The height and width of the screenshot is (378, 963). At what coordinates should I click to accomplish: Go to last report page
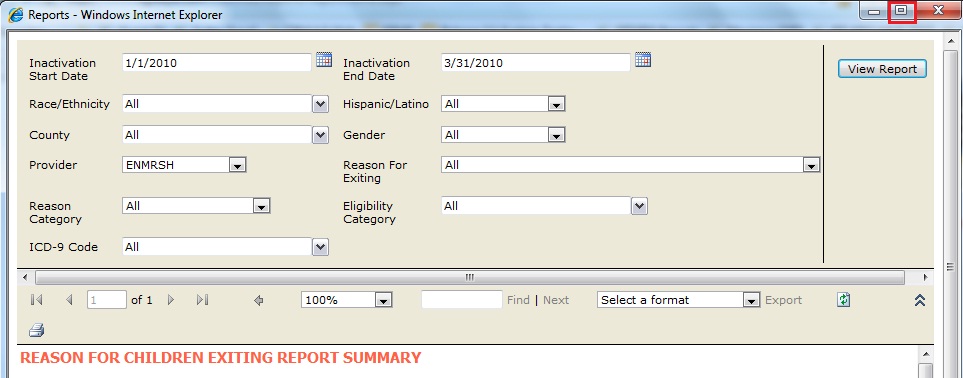(203, 300)
